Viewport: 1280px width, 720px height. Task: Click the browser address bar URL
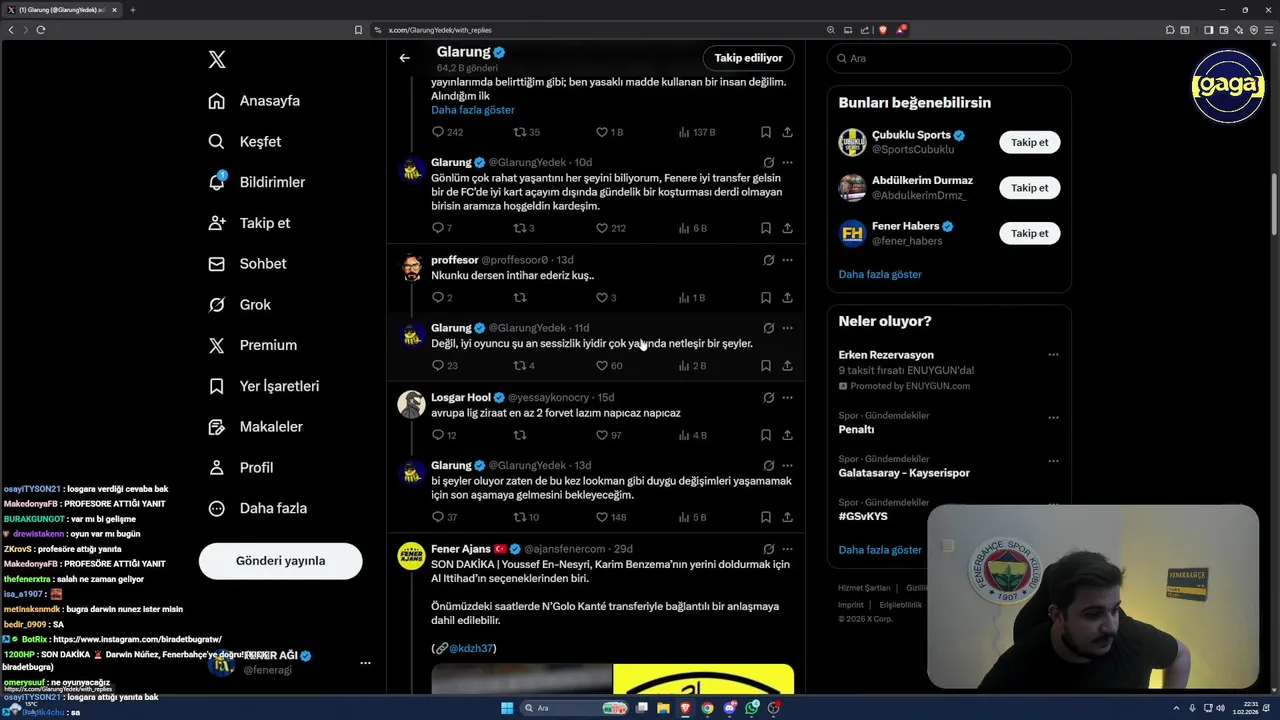click(440, 30)
